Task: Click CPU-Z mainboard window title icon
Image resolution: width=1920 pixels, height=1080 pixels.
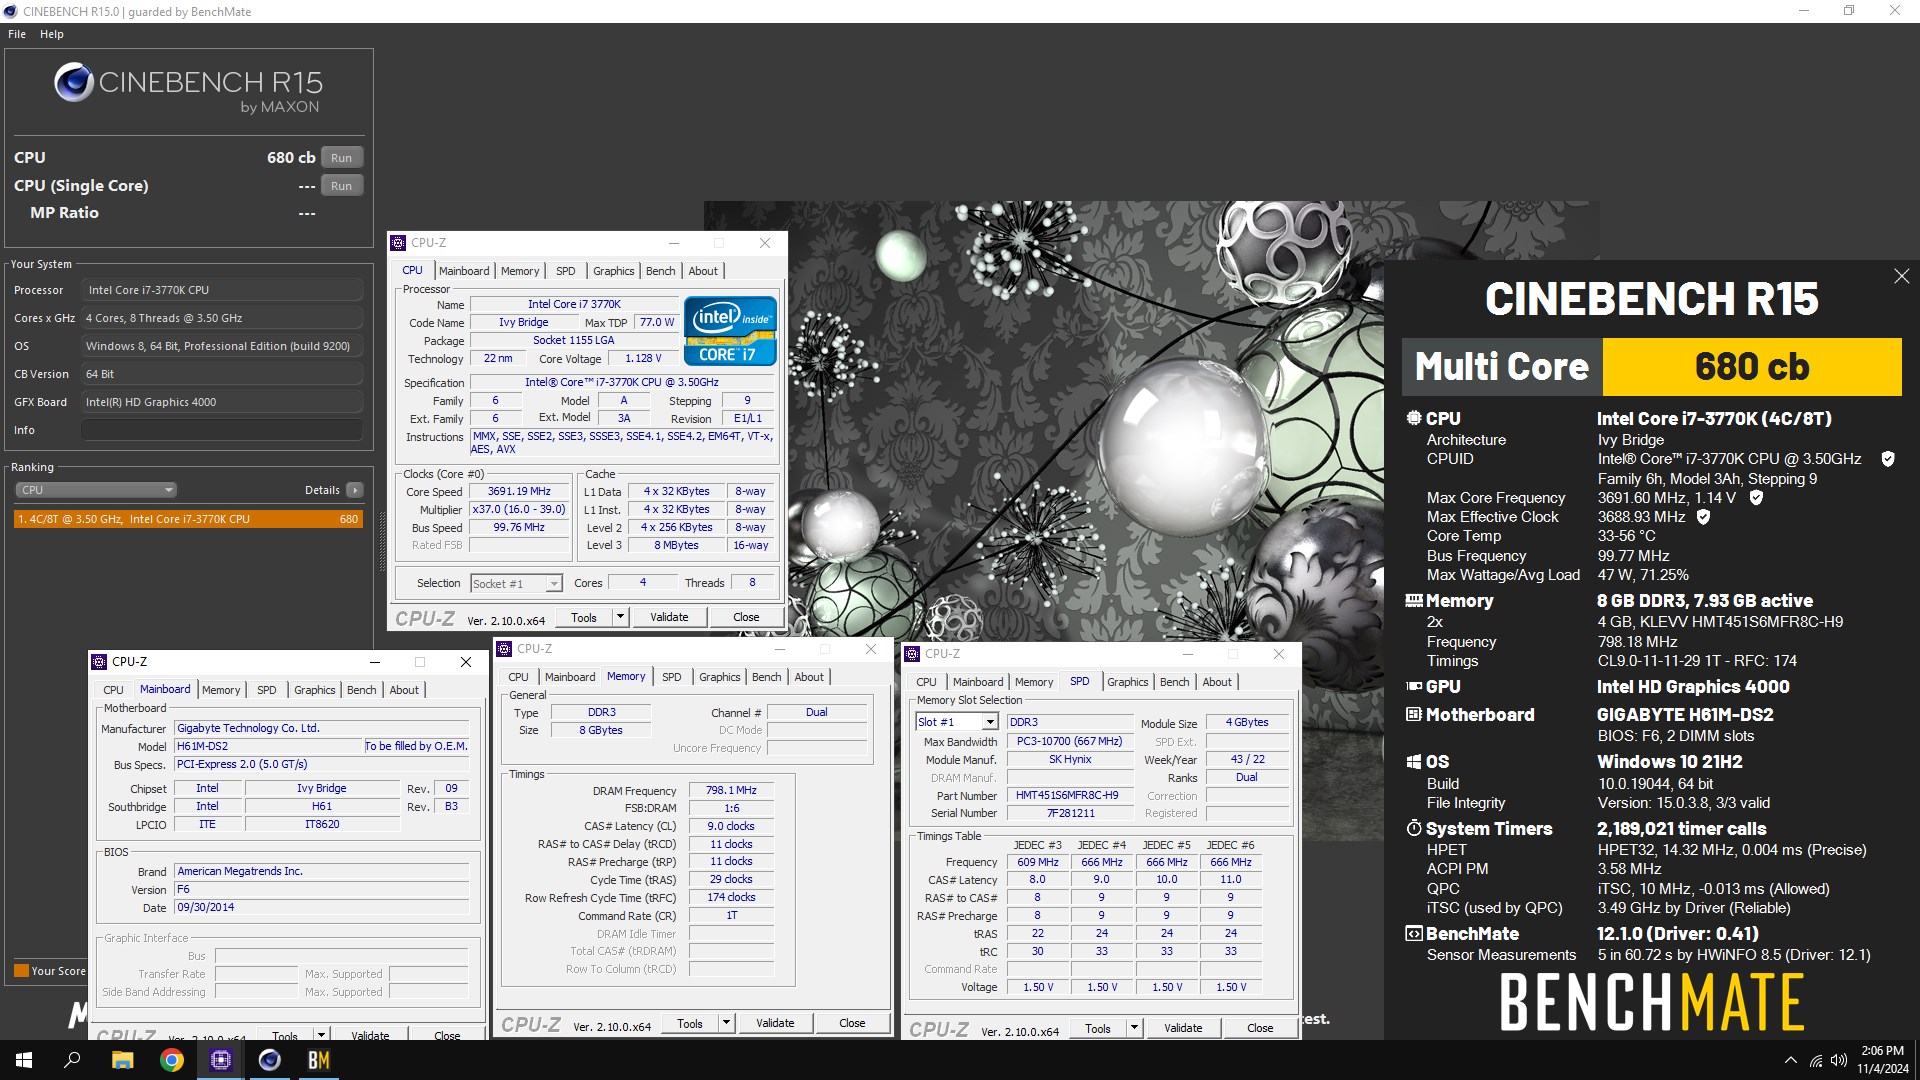Action: [x=99, y=662]
